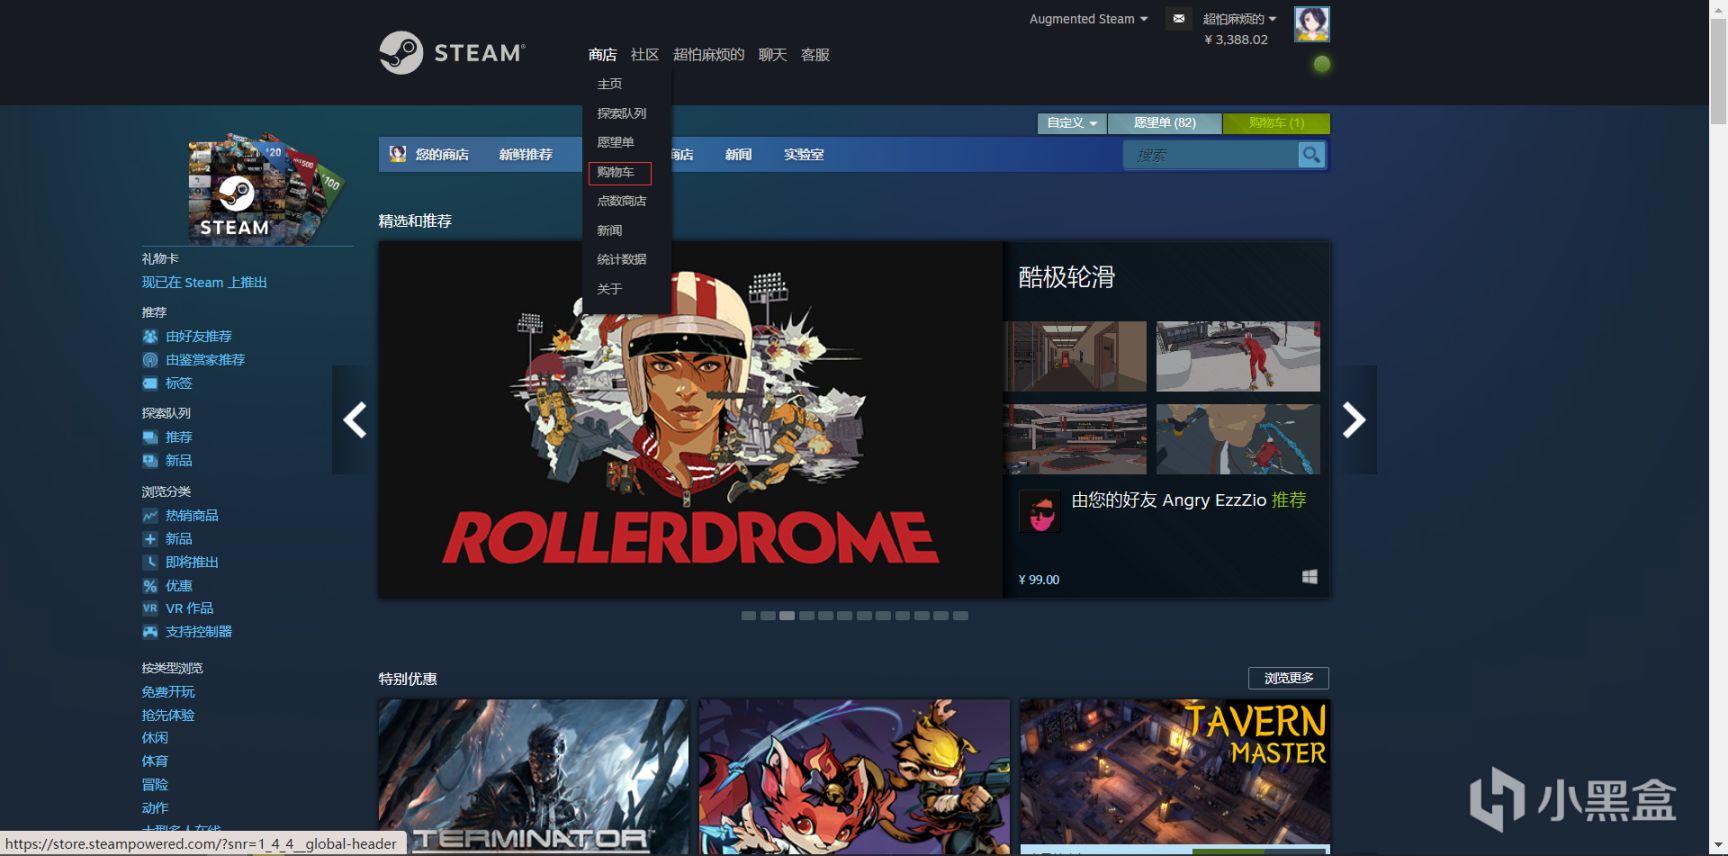The height and width of the screenshot is (856, 1728).
Task: Click the 热销商品 chart icon
Action: coord(150,516)
